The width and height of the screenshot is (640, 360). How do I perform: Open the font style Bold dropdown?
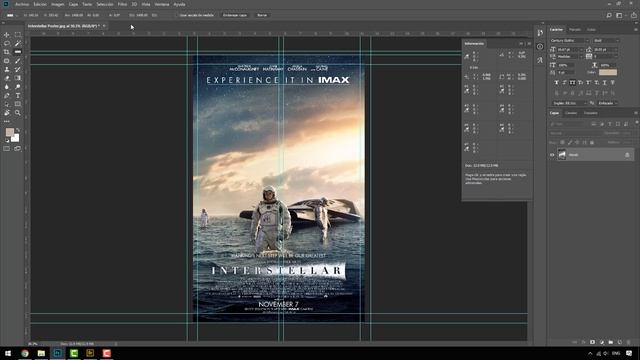[607, 40]
